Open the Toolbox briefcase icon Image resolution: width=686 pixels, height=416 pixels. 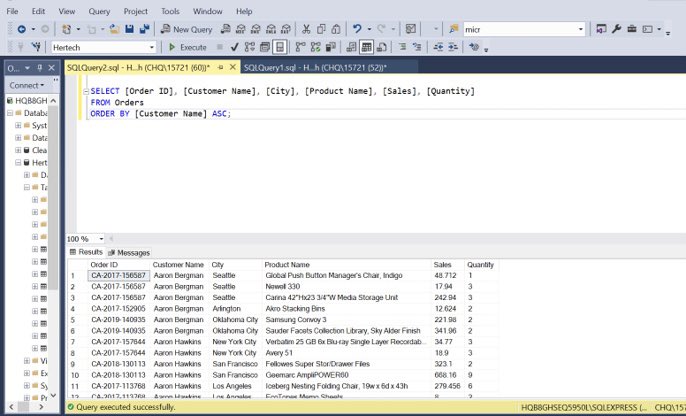[632, 29]
